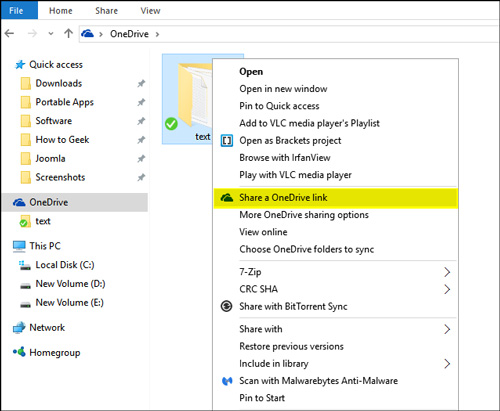500x411 pixels.
Task: Choose Pin to Quick access
Action: [x=279, y=106]
